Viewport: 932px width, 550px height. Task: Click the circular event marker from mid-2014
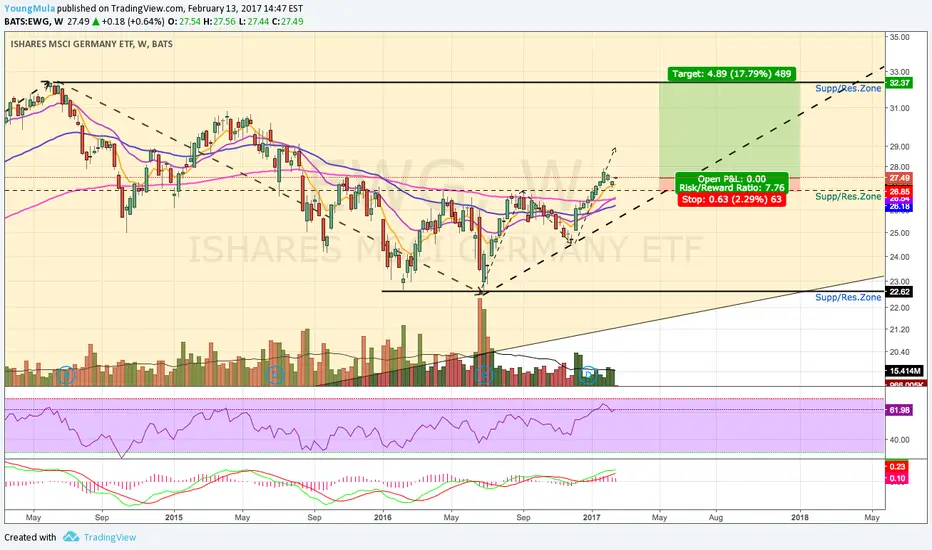[67, 375]
